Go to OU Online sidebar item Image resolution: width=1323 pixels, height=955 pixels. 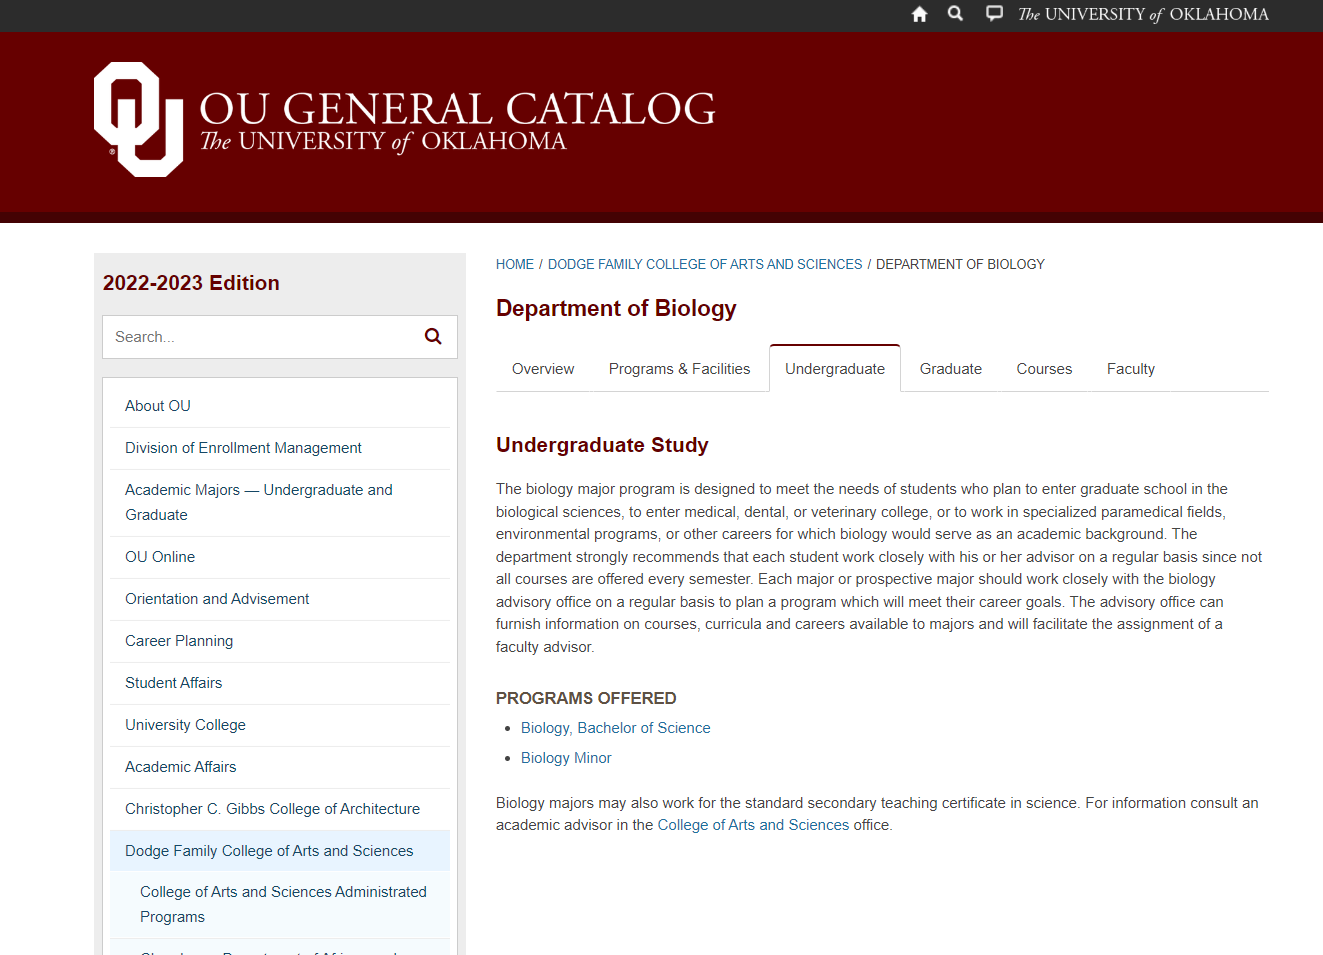pos(280,557)
